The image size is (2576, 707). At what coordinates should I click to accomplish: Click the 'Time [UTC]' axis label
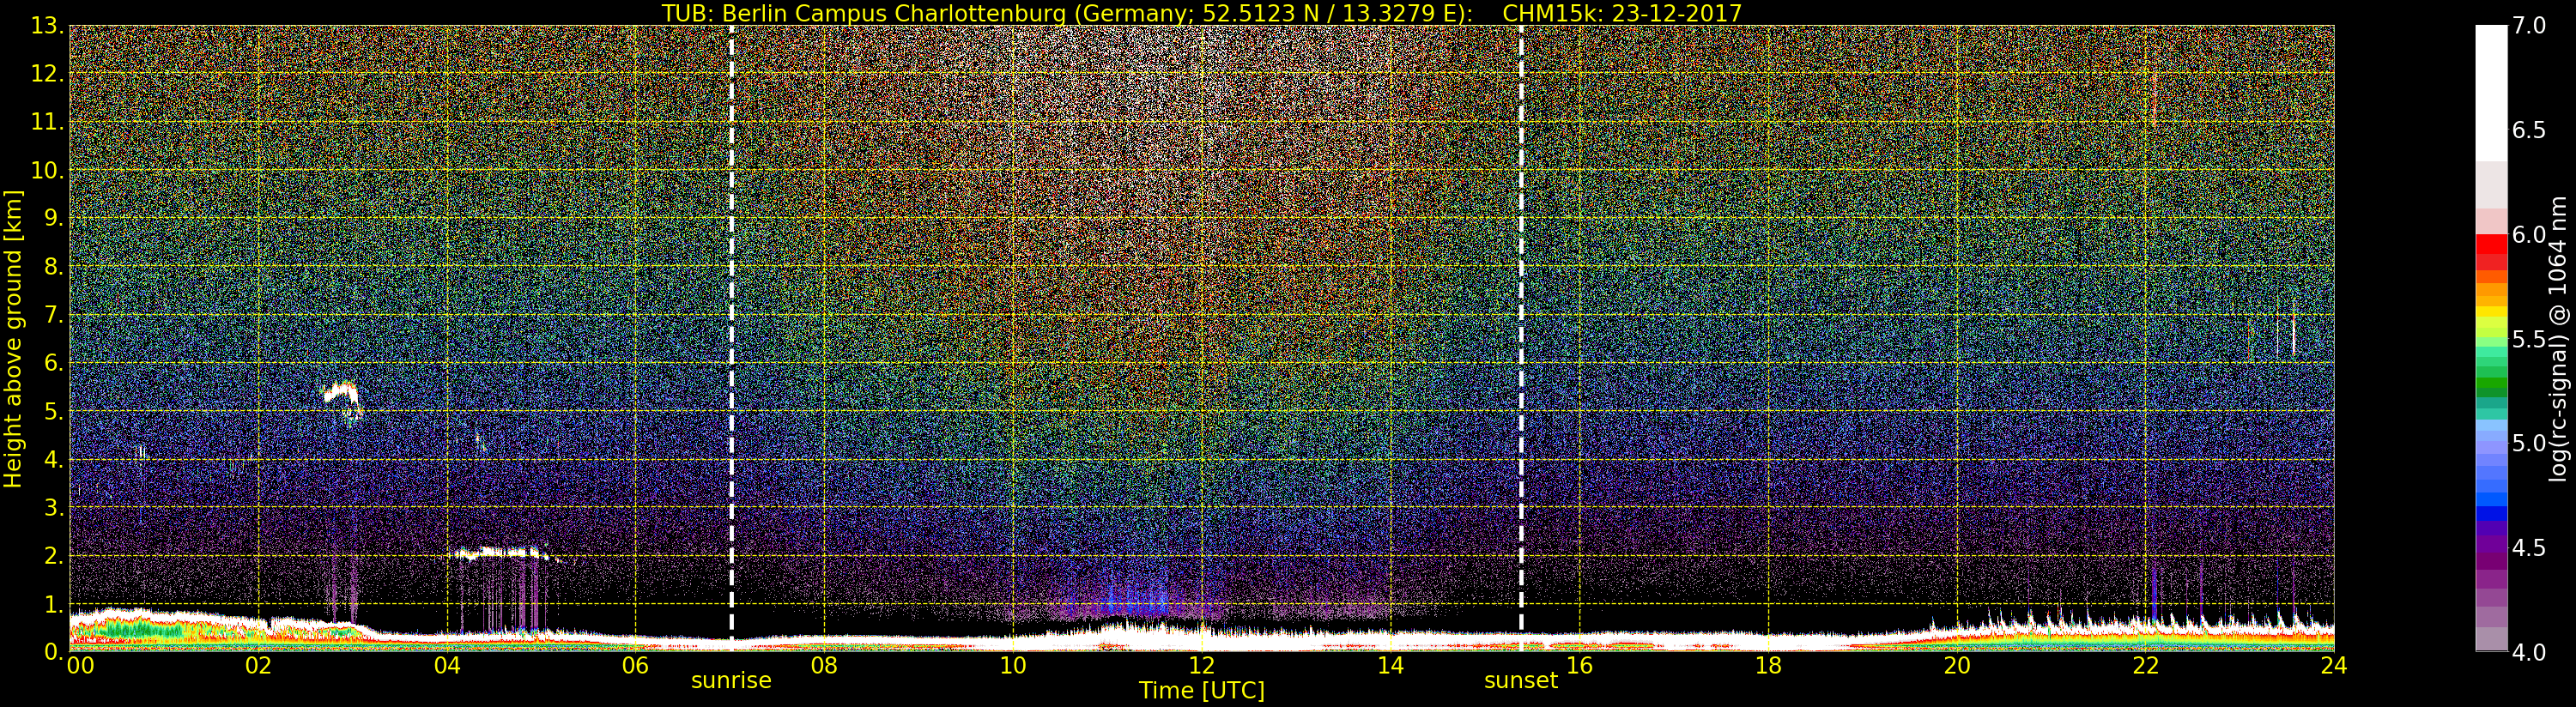click(x=1201, y=691)
